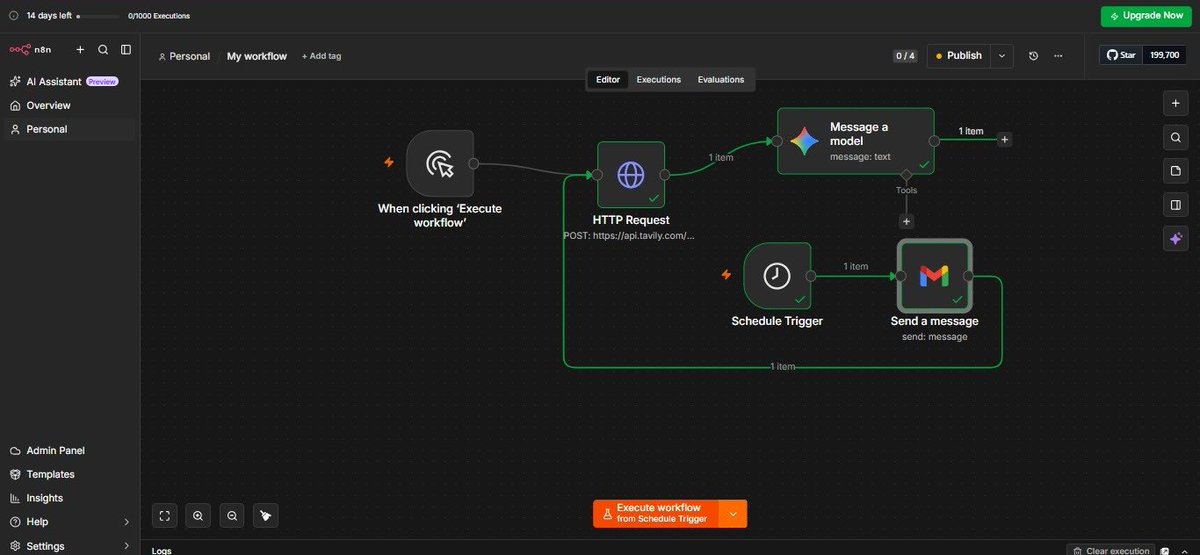This screenshot has width=1200, height=555.
Task: Click the plus icon beside the n8n logo
Action: pos(80,49)
